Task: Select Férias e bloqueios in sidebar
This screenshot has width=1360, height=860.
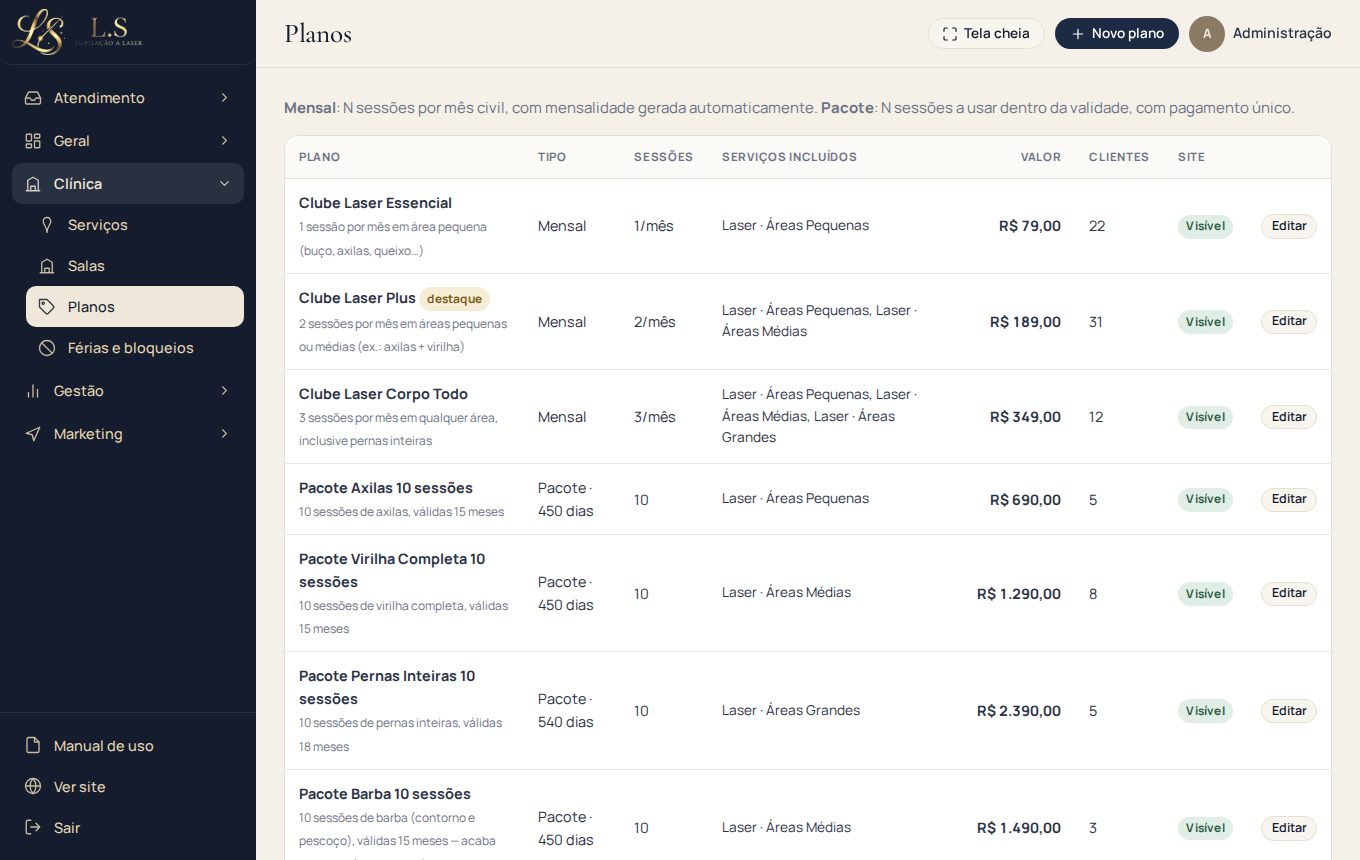Action: (135, 348)
